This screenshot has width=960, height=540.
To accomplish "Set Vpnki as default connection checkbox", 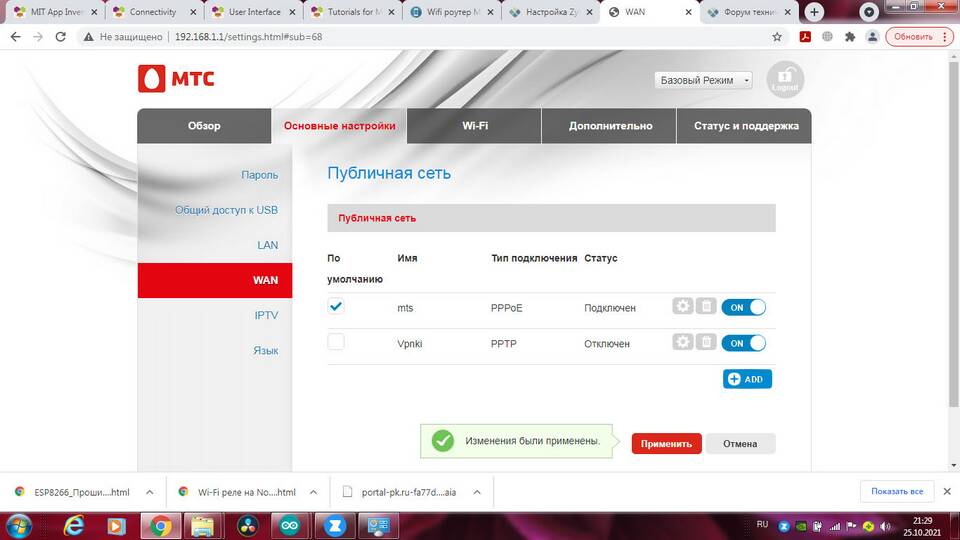I will tap(336, 342).
